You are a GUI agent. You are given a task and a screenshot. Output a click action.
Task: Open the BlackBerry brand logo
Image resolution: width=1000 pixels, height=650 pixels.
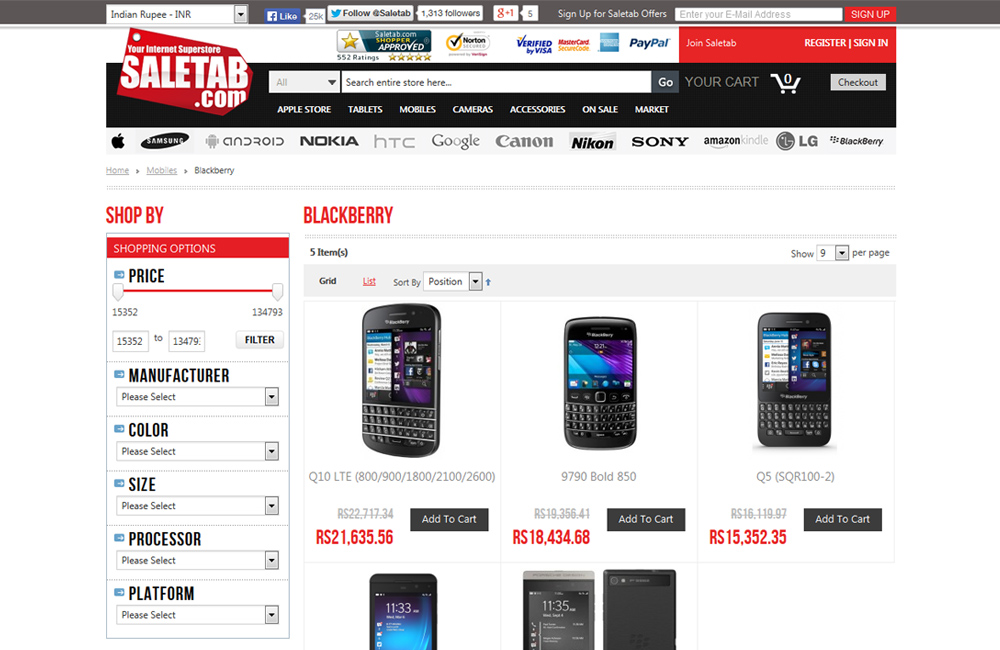tap(857, 141)
